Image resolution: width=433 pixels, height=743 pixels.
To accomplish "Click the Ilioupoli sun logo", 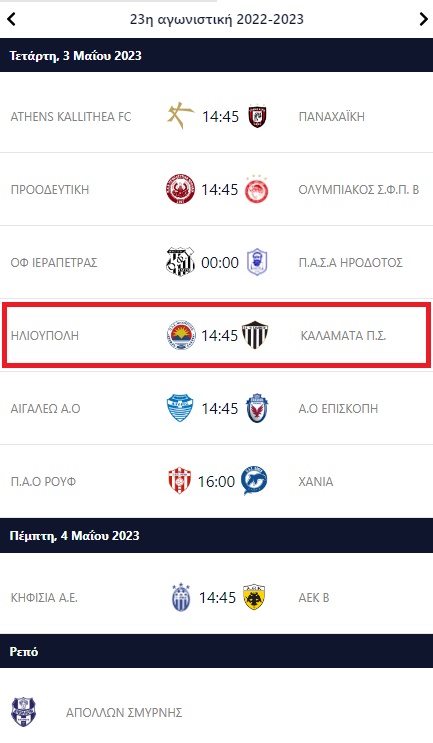I will click(x=181, y=335).
